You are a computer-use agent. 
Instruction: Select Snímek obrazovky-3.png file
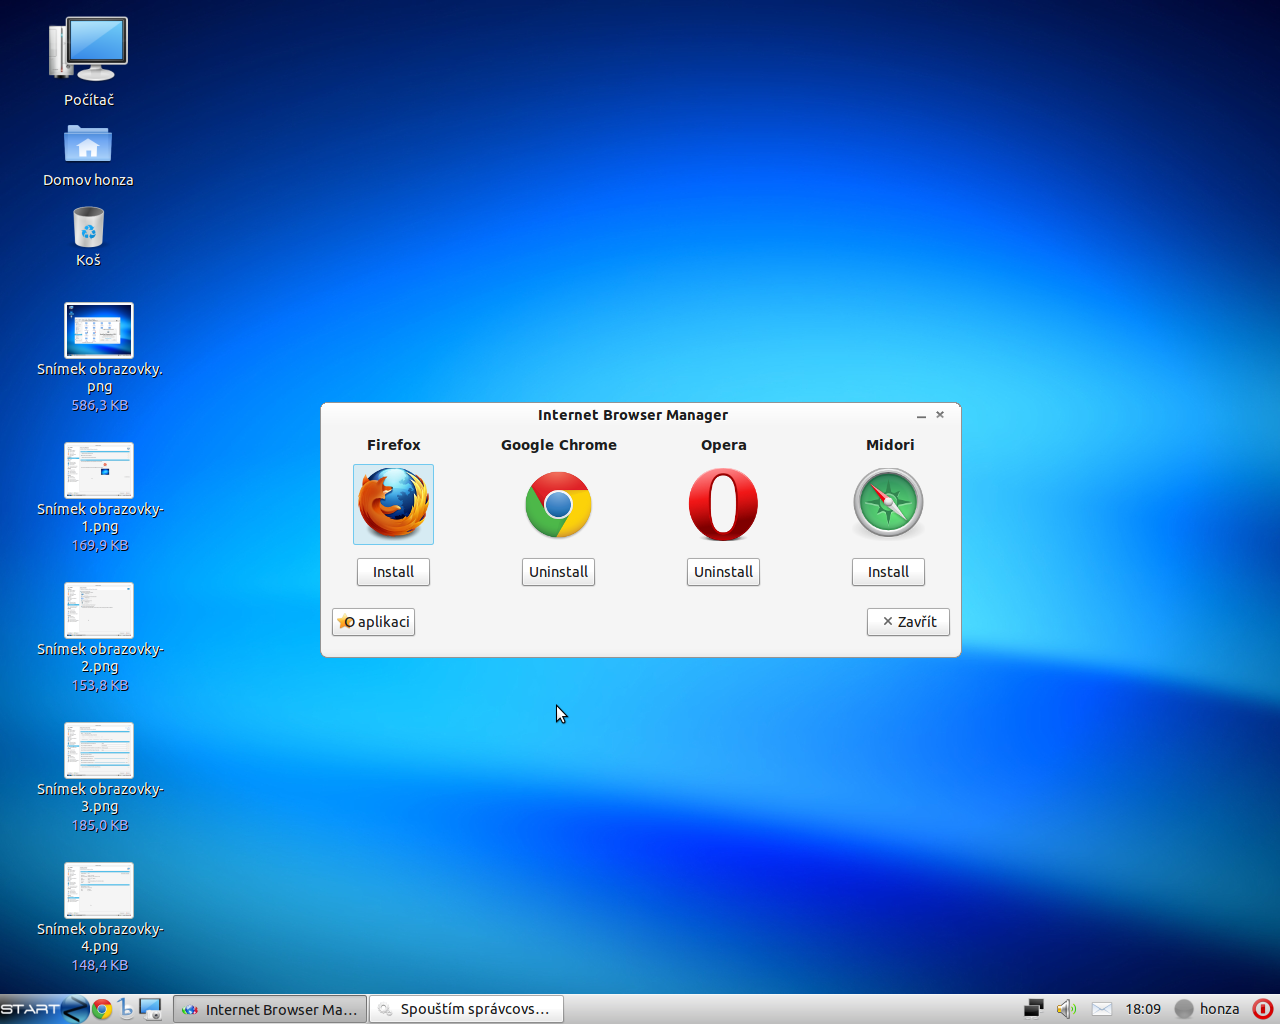(x=99, y=777)
